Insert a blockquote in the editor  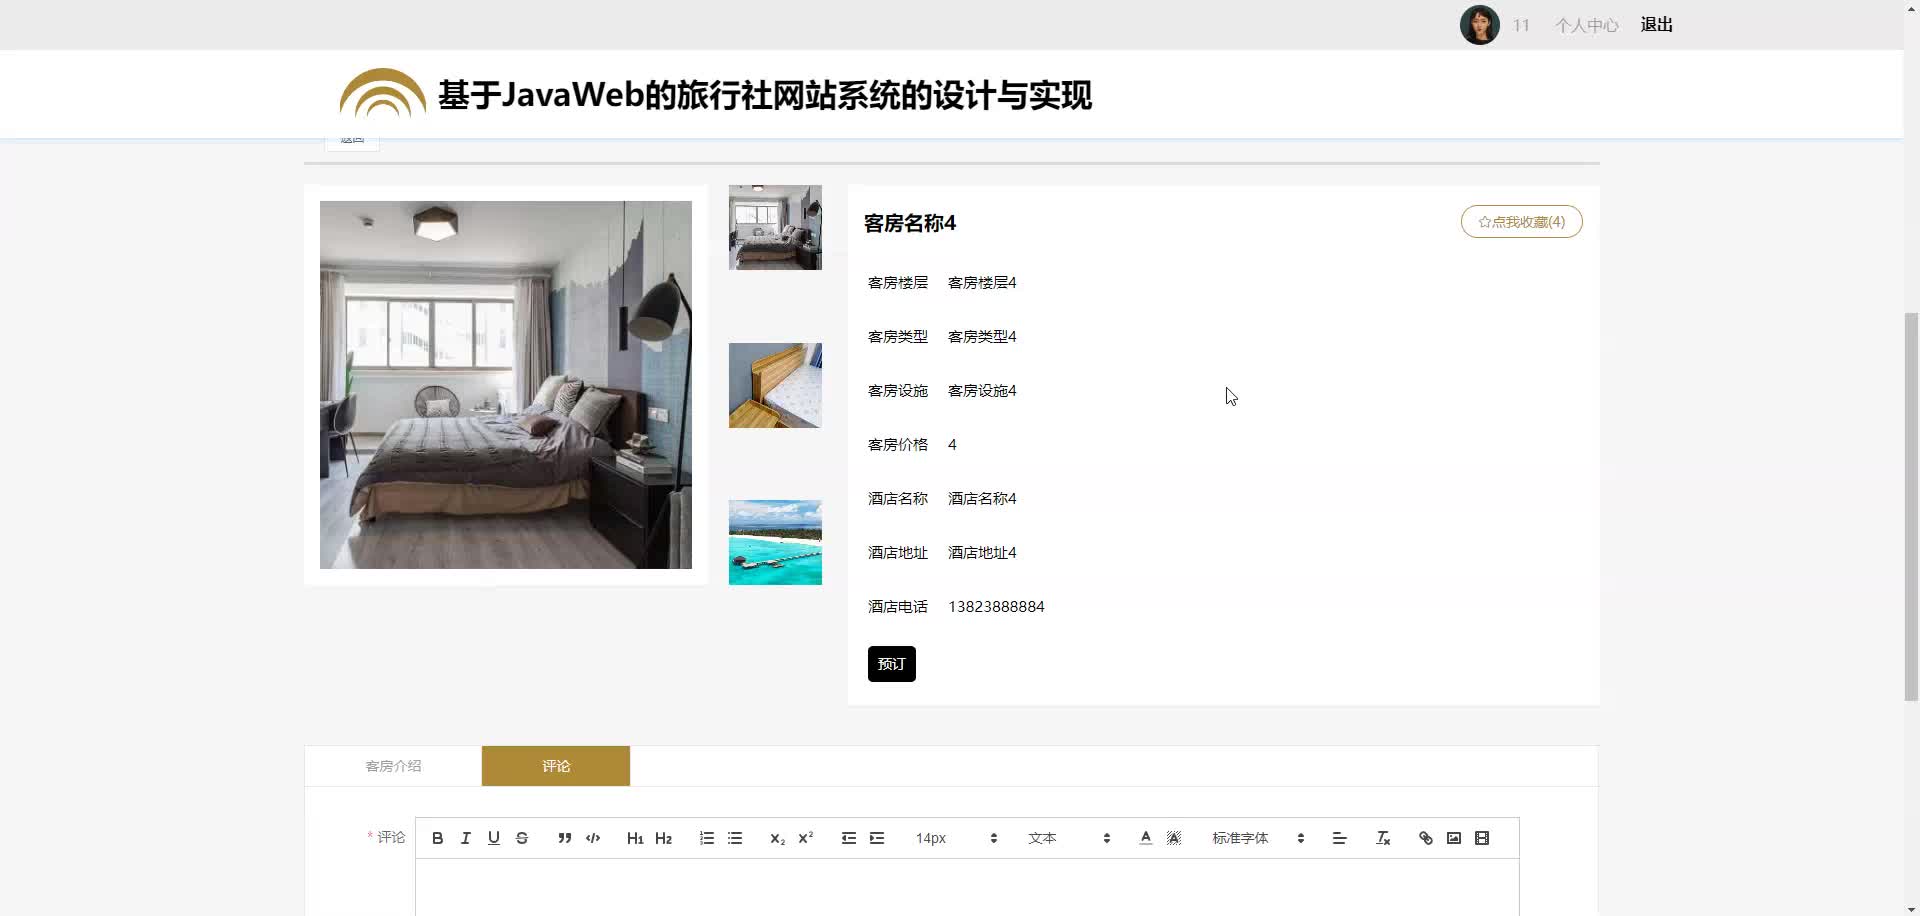point(564,838)
